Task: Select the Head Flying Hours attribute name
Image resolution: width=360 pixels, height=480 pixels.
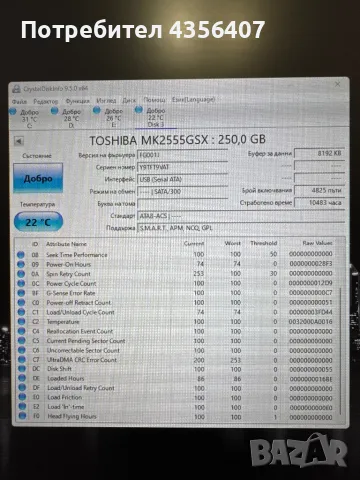Action: pos(72,416)
